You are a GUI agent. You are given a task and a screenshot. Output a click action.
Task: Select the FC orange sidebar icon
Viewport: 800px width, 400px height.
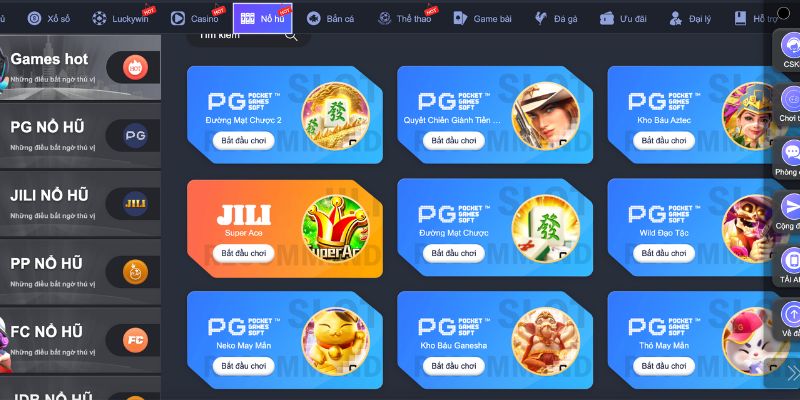pyautogui.click(x=135, y=340)
